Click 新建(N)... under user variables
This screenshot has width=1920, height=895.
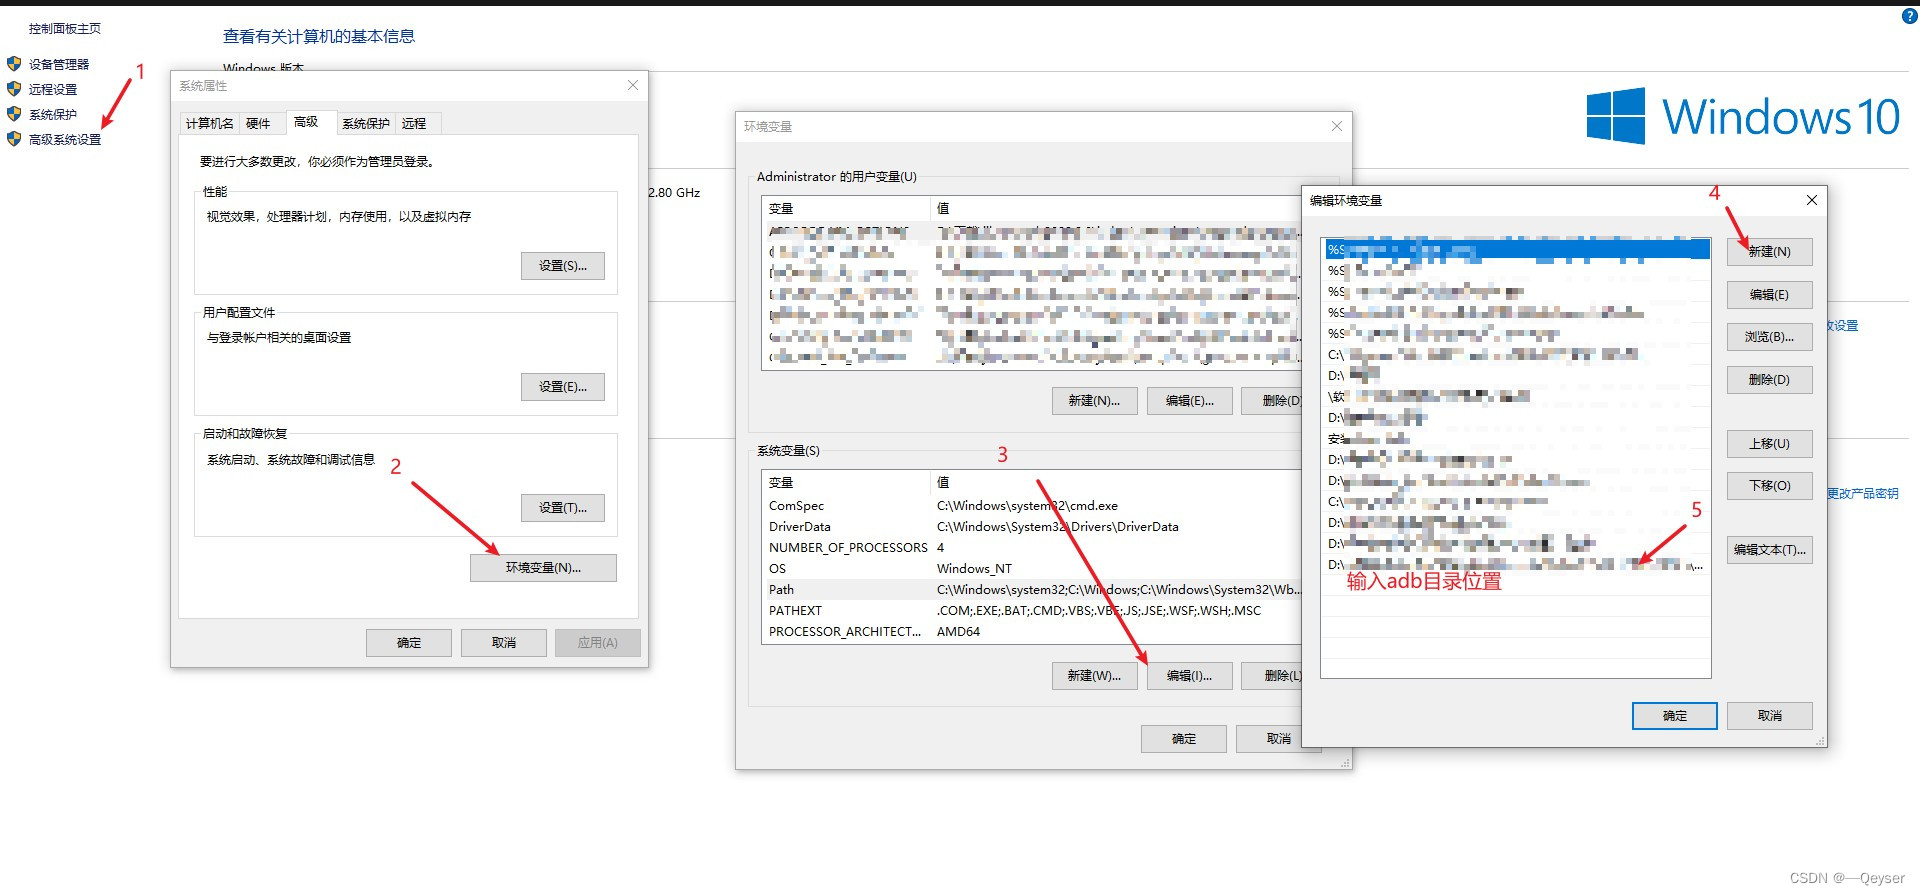(x=1094, y=401)
